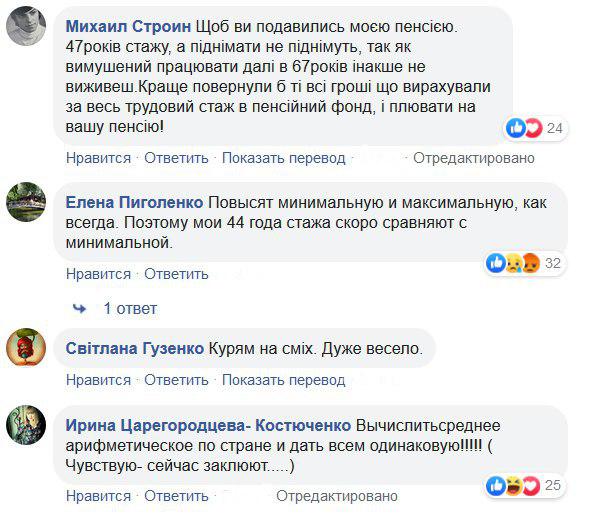Reply to Михаил Строин's comment

pos(176,158)
